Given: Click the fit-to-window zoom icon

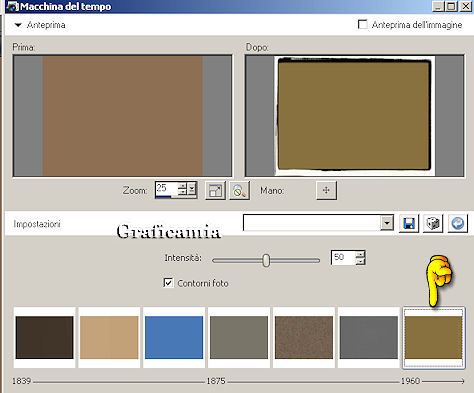Looking at the screenshot, I should [215, 191].
